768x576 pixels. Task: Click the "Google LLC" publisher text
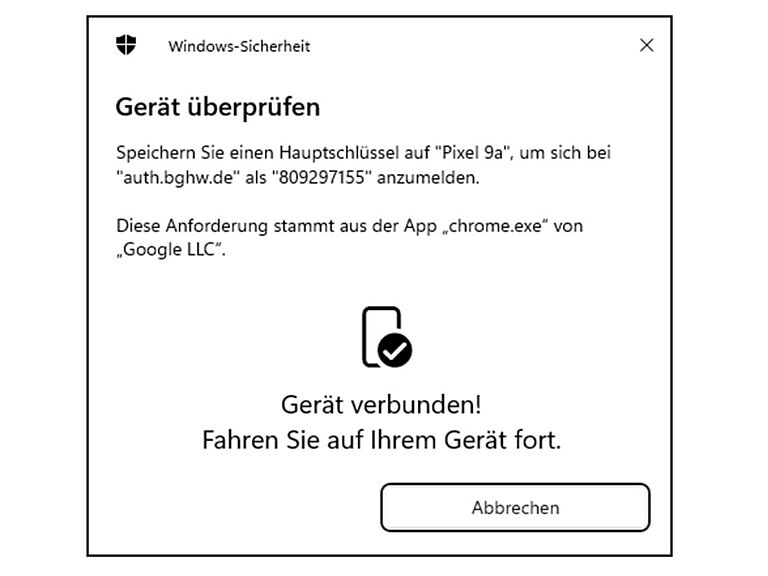(x=169, y=249)
